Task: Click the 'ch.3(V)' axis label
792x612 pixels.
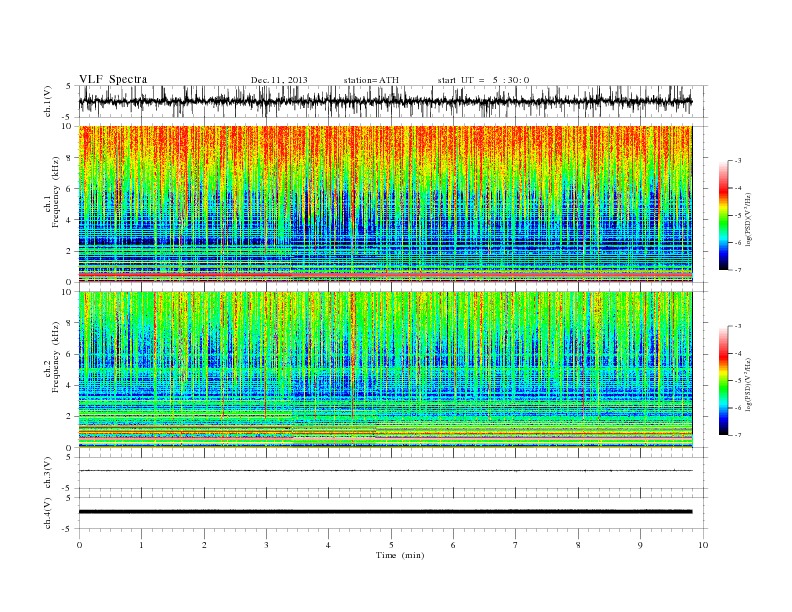Action: (x=48, y=472)
